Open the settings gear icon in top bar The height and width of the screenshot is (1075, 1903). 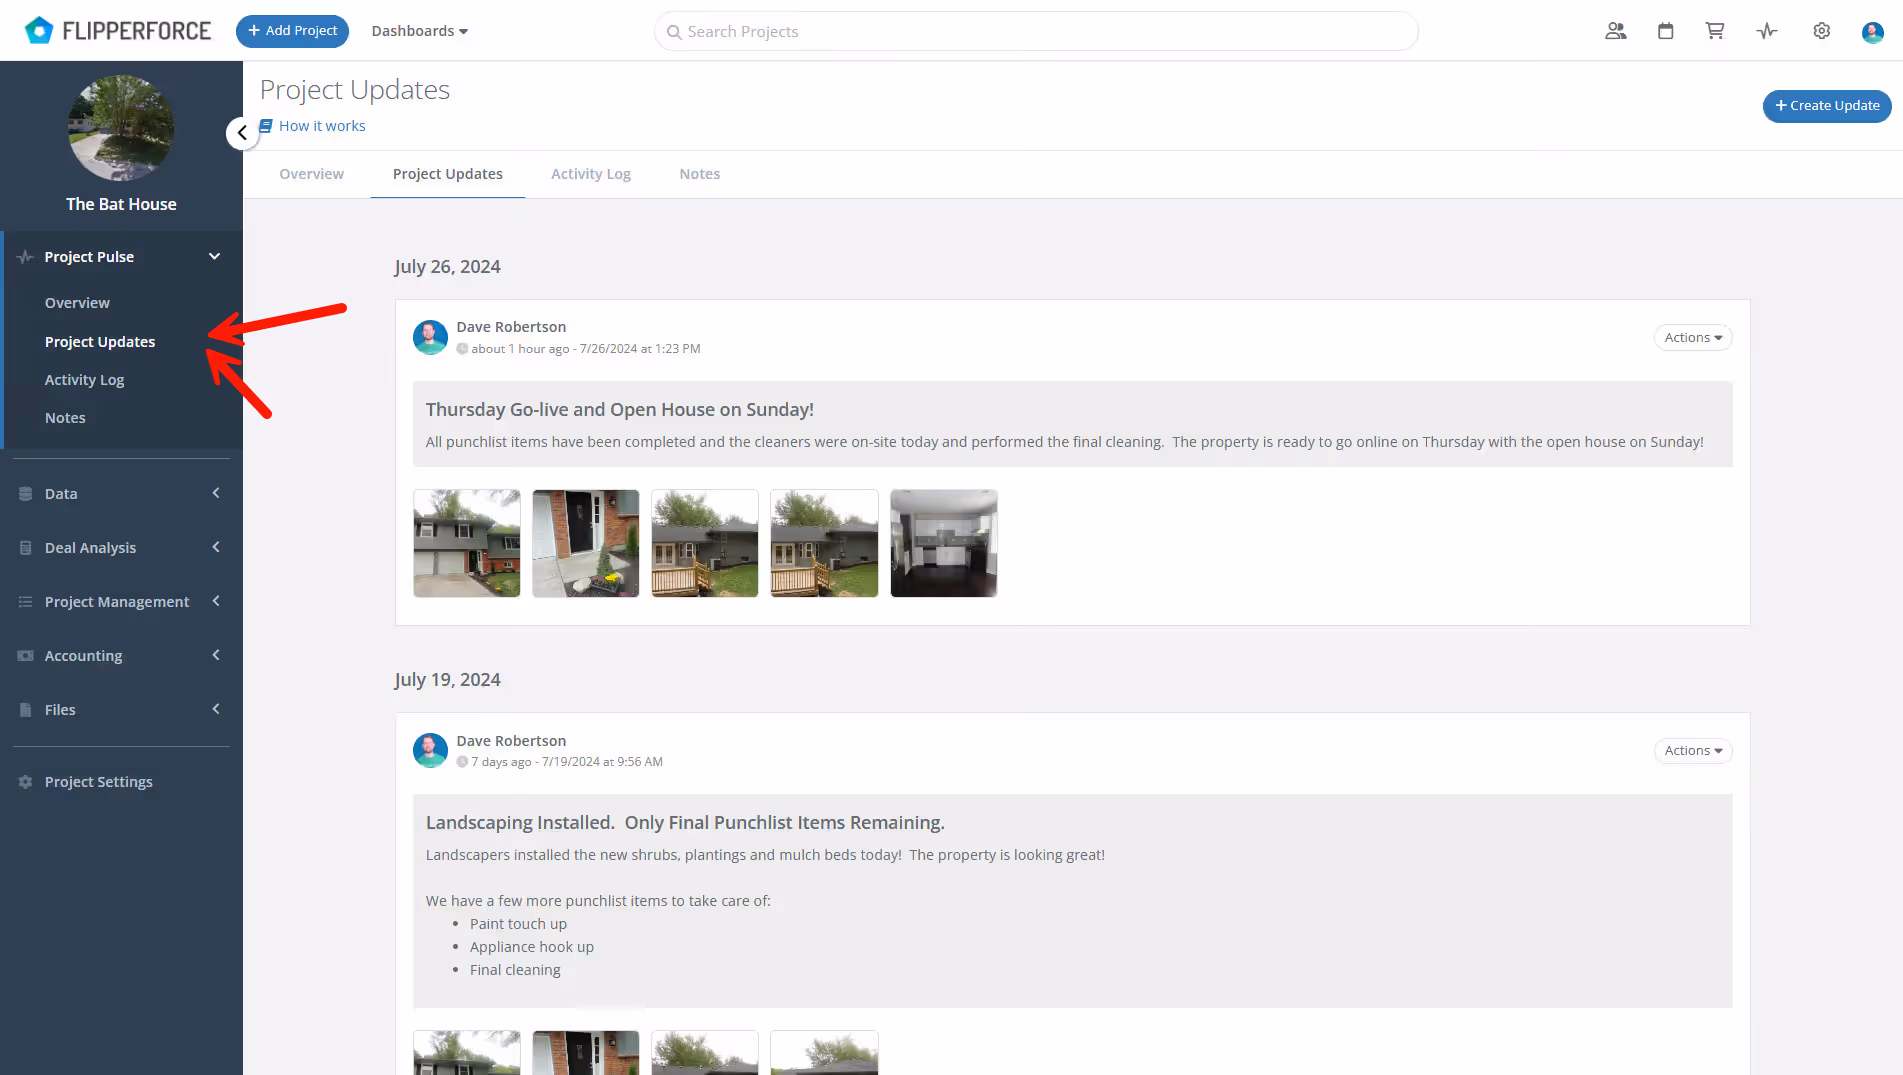[1822, 31]
